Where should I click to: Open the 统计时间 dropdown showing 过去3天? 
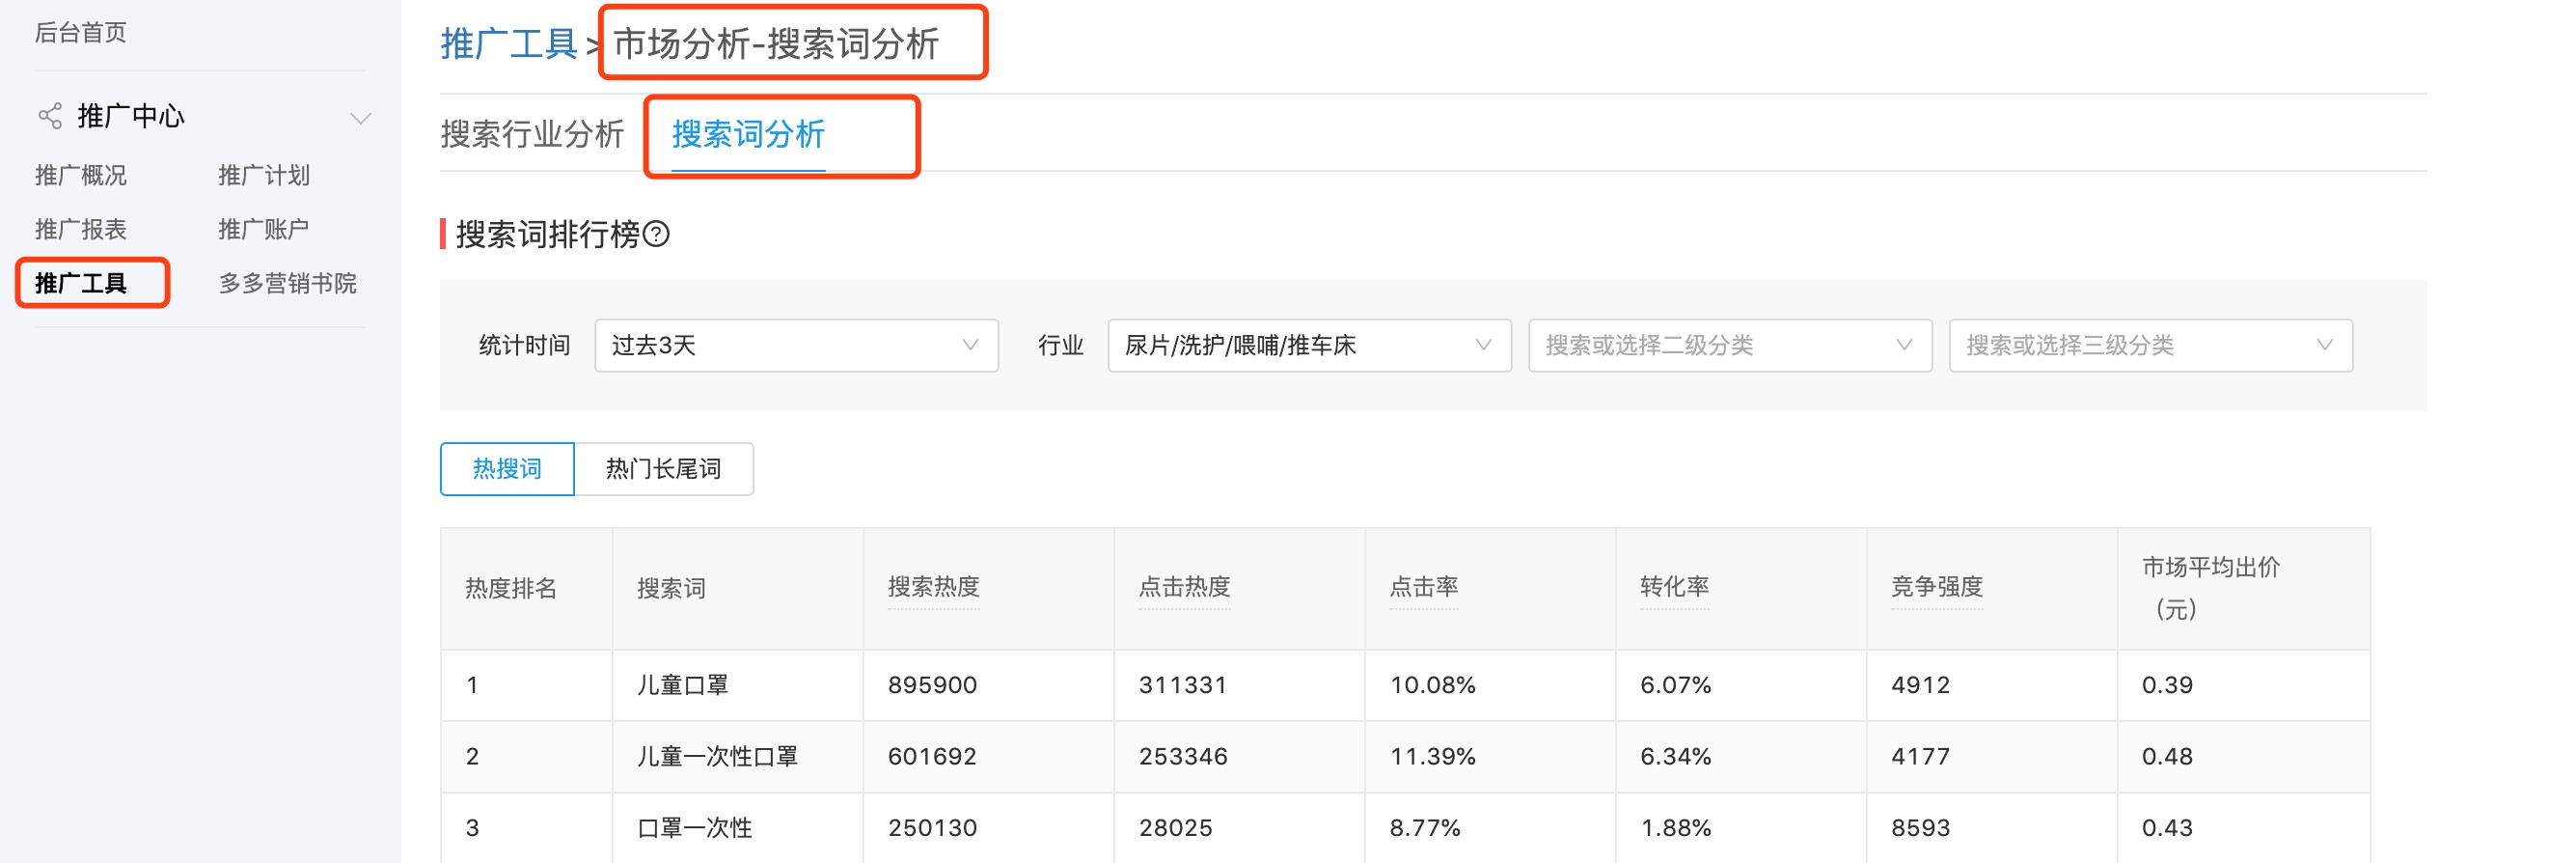(x=795, y=345)
